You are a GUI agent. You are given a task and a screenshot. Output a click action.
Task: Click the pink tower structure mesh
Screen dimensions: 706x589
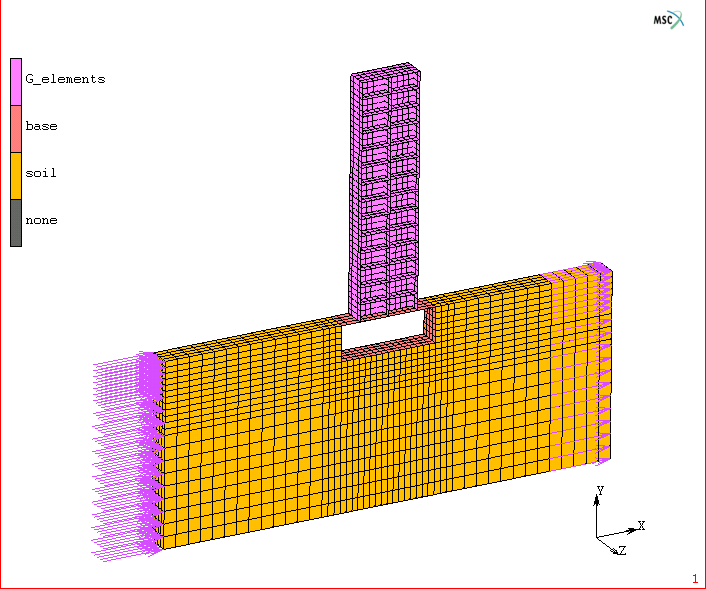[384, 191]
